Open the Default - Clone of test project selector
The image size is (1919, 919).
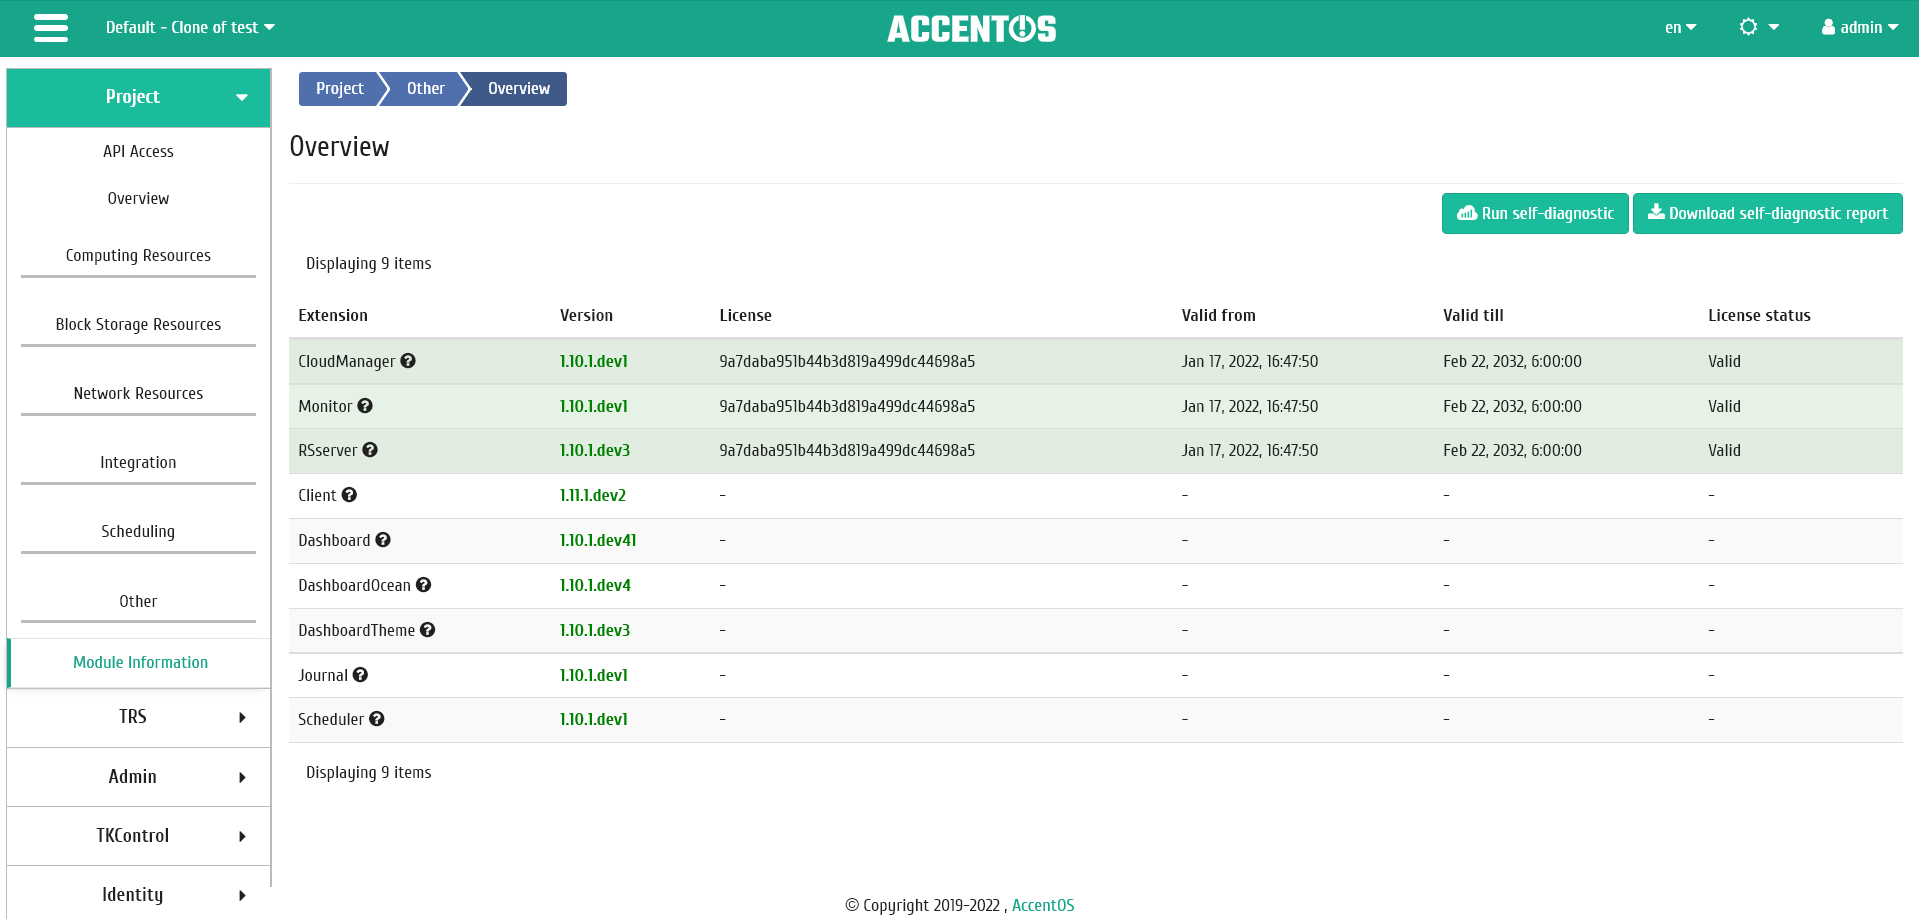tap(190, 28)
